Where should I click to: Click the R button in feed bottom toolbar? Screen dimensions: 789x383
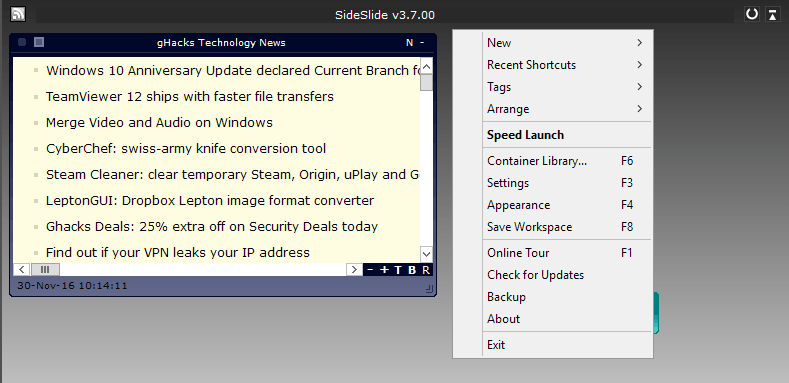click(x=426, y=270)
